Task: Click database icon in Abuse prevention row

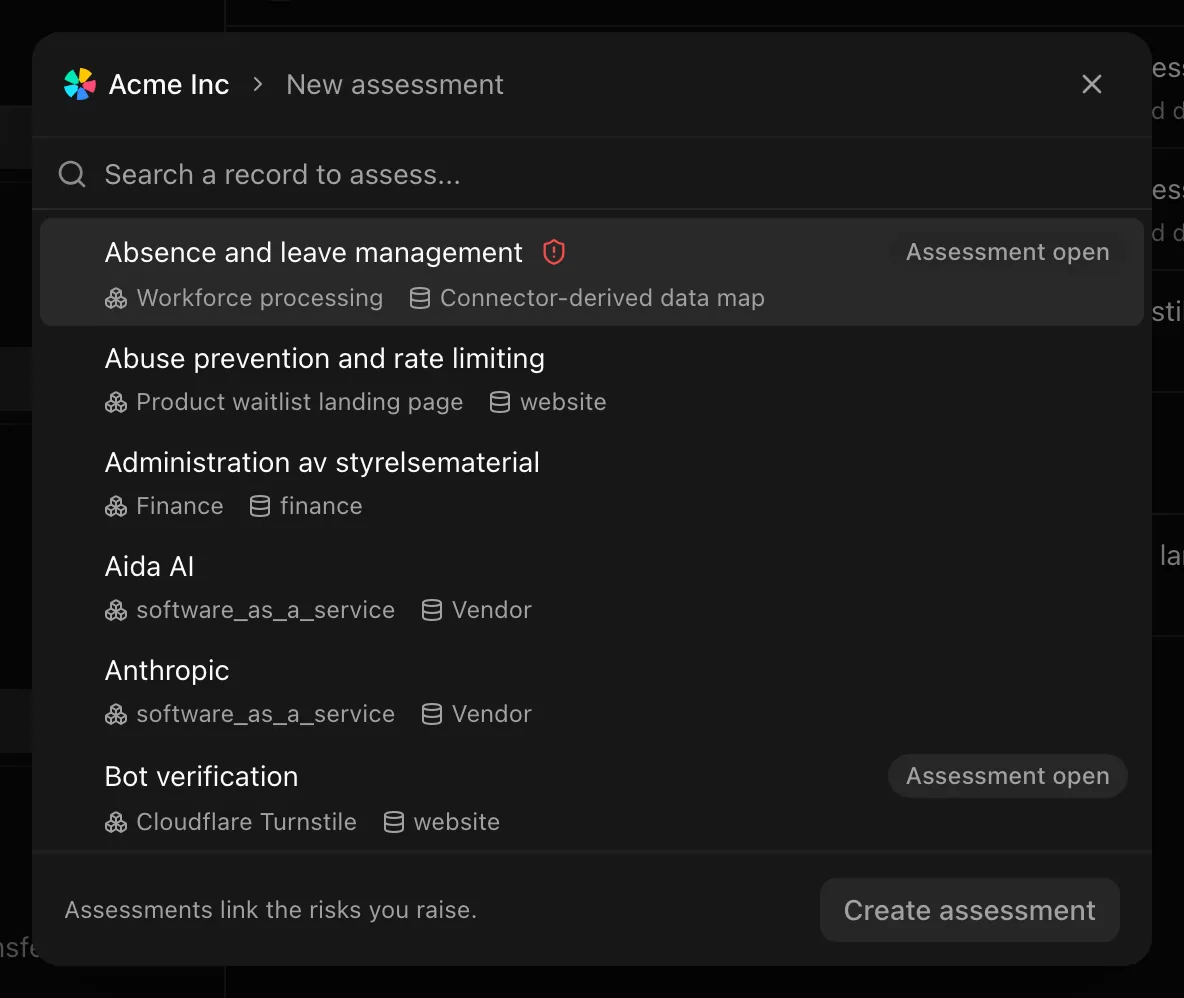Action: [x=500, y=402]
